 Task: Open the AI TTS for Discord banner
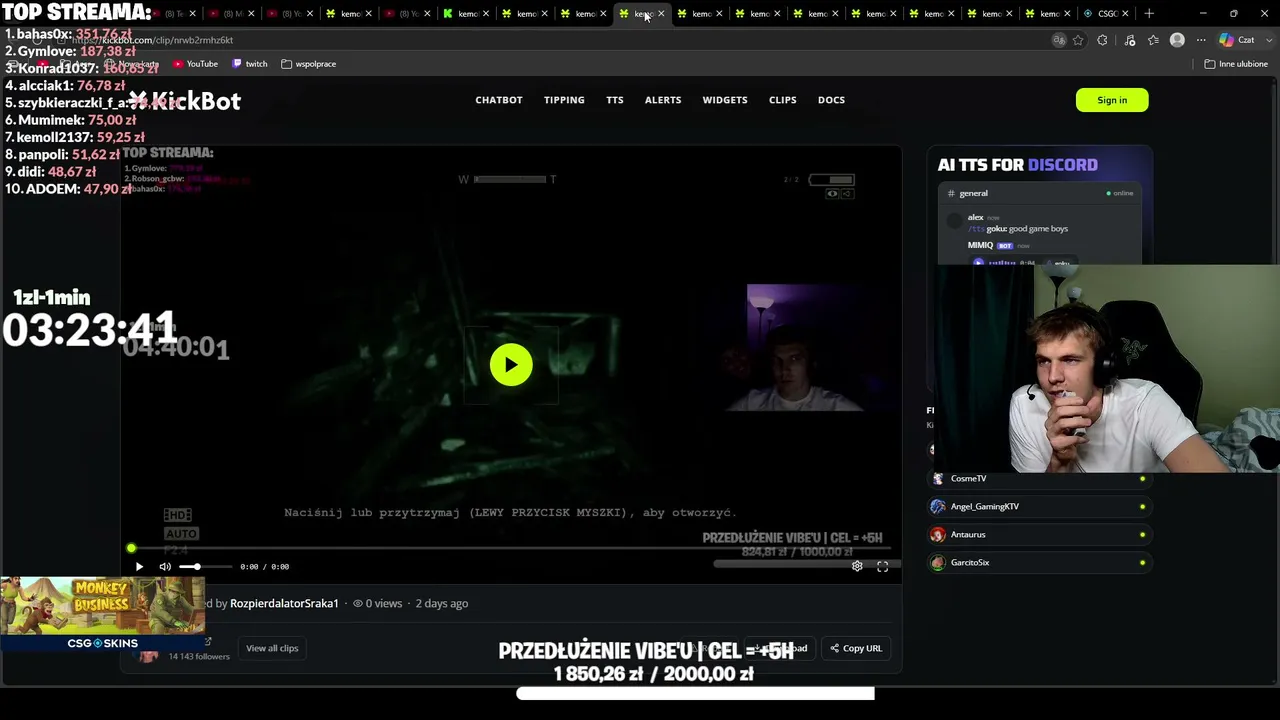pyautogui.click(x=1039, y=207)
